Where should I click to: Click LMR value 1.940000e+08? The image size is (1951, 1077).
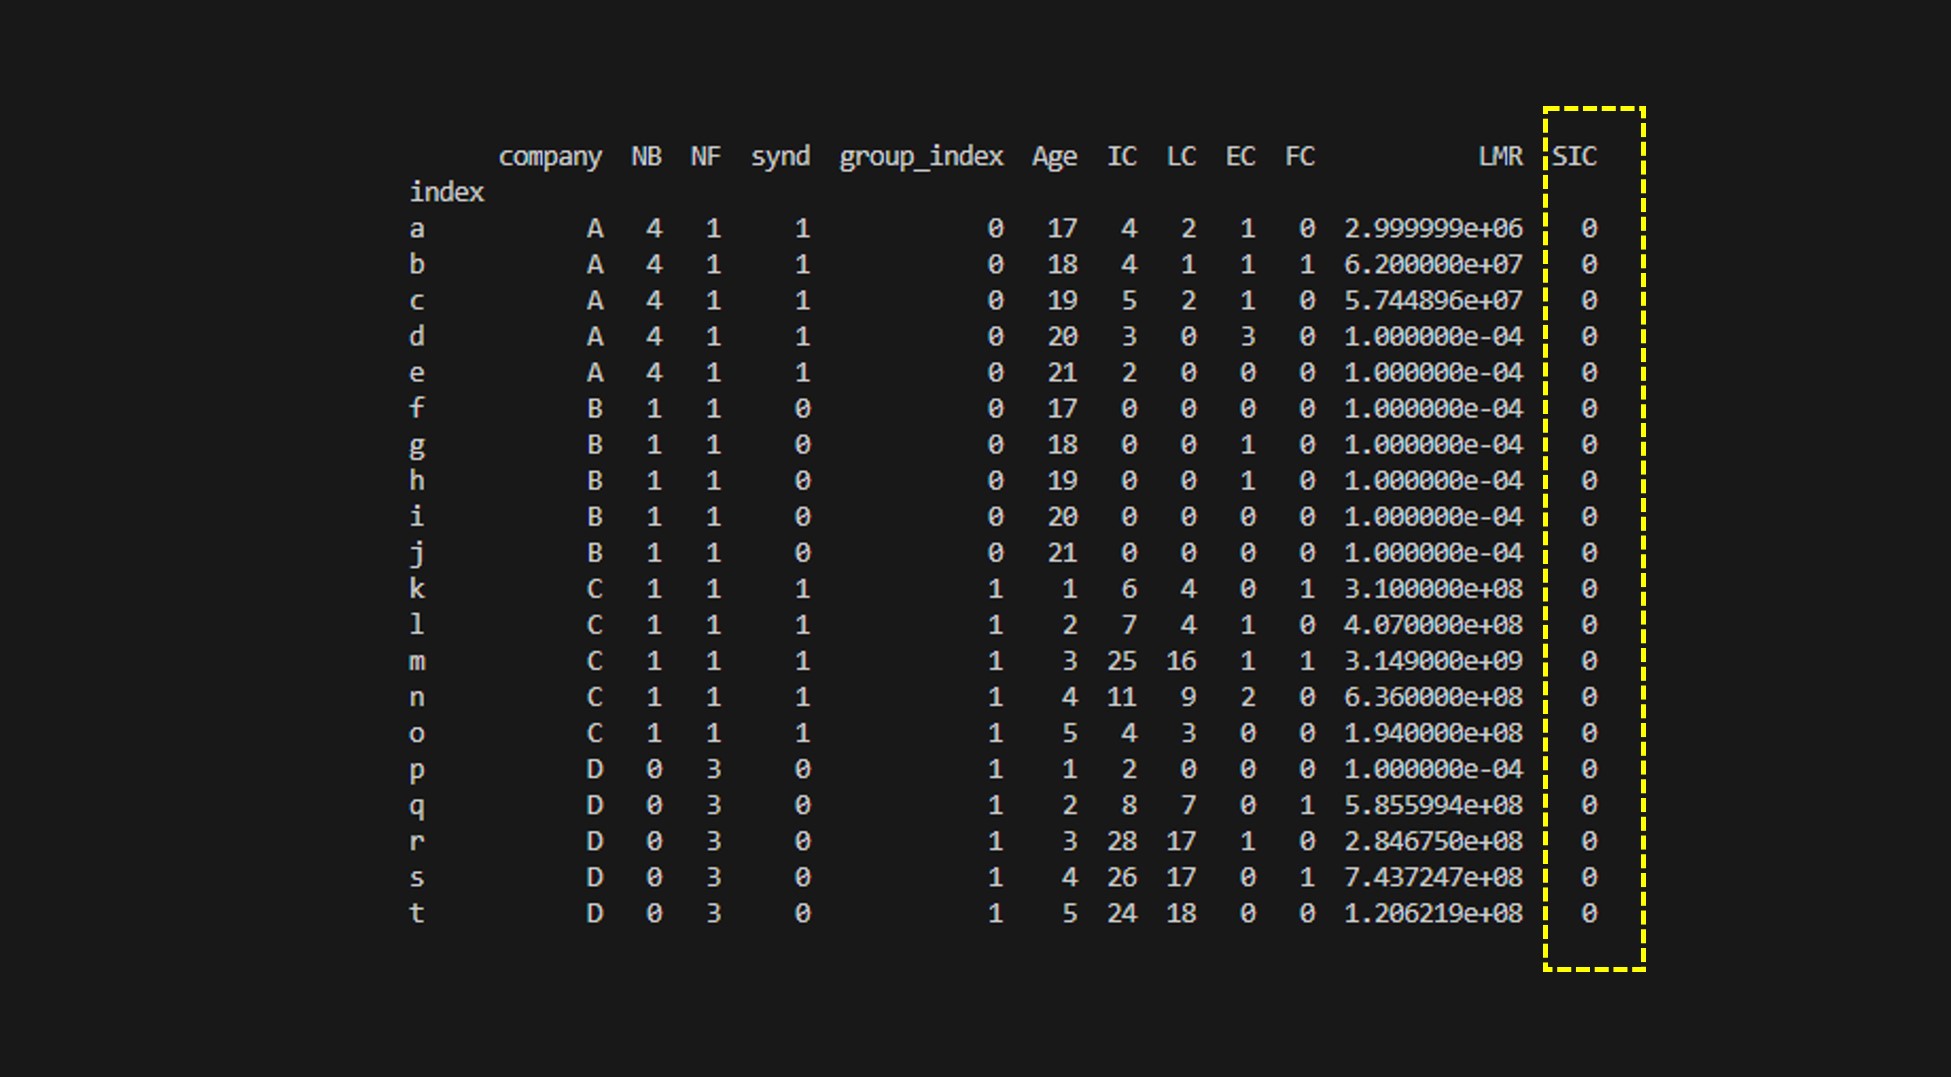pos(1433,733)
